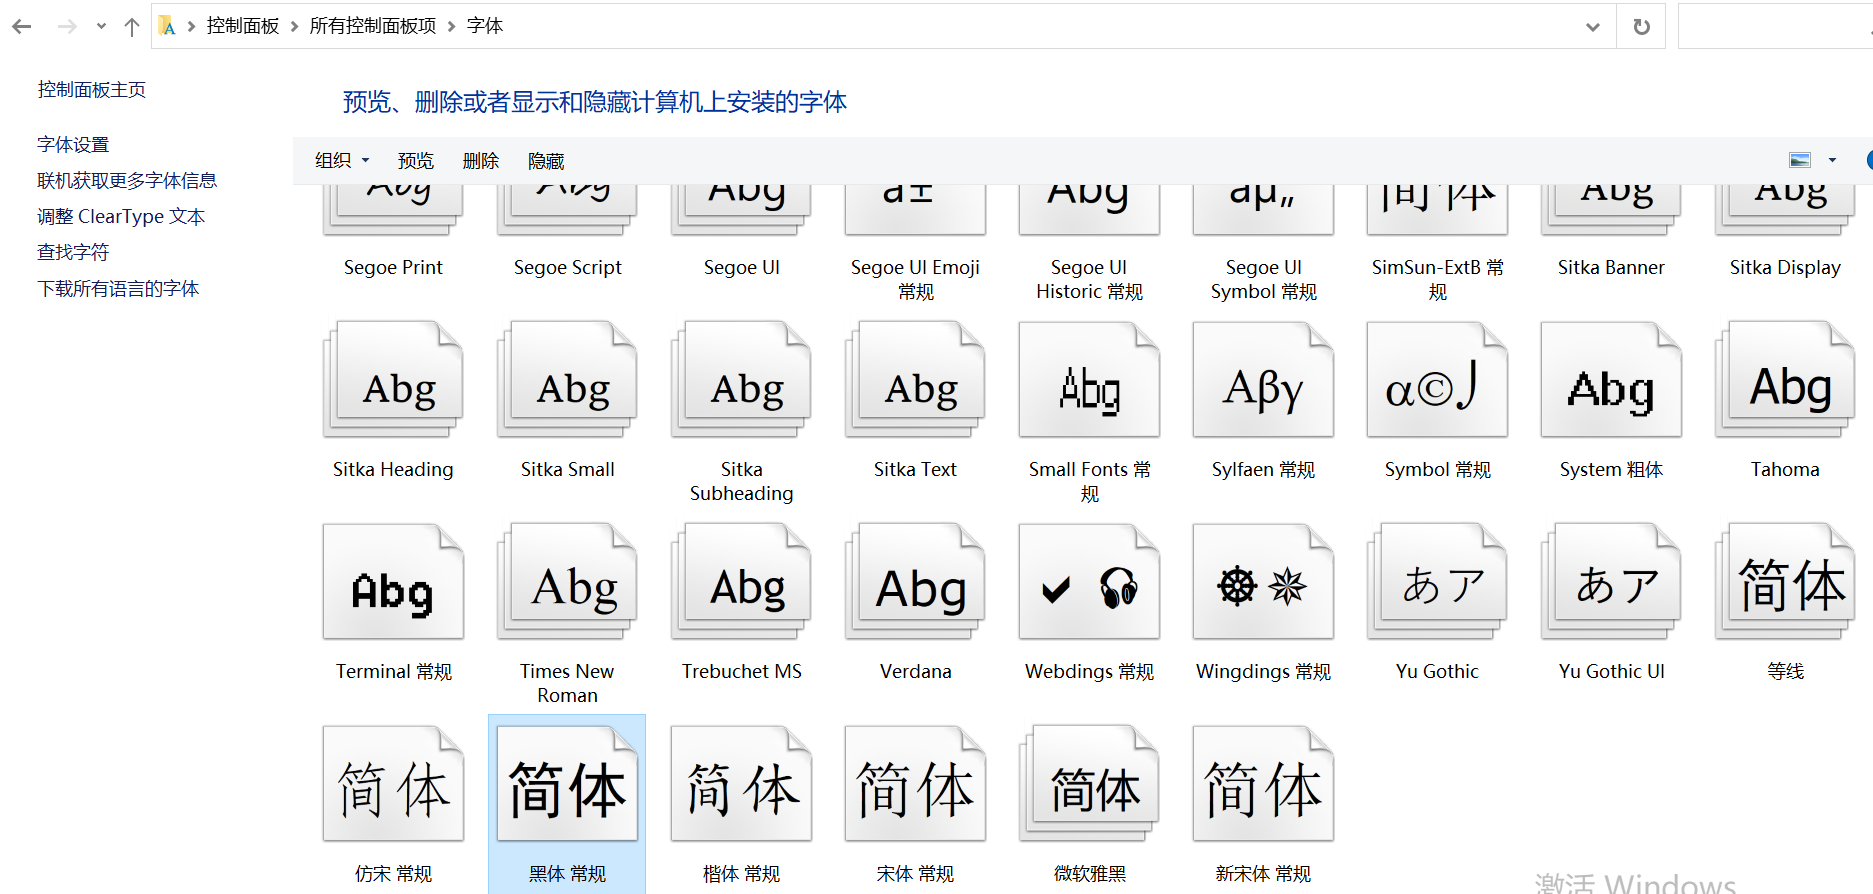Click the fonts folder icon in address bar

[x=168, y=26]
